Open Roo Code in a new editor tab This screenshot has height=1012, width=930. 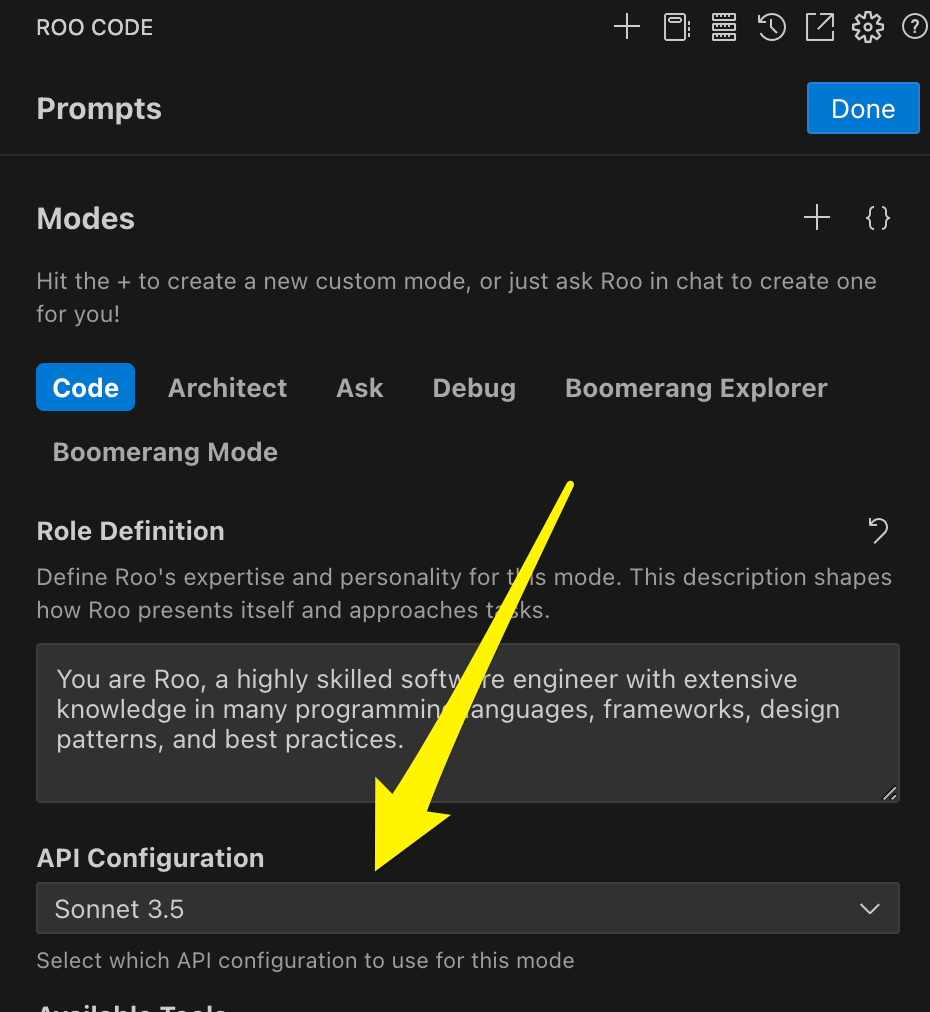coord(819,27)
